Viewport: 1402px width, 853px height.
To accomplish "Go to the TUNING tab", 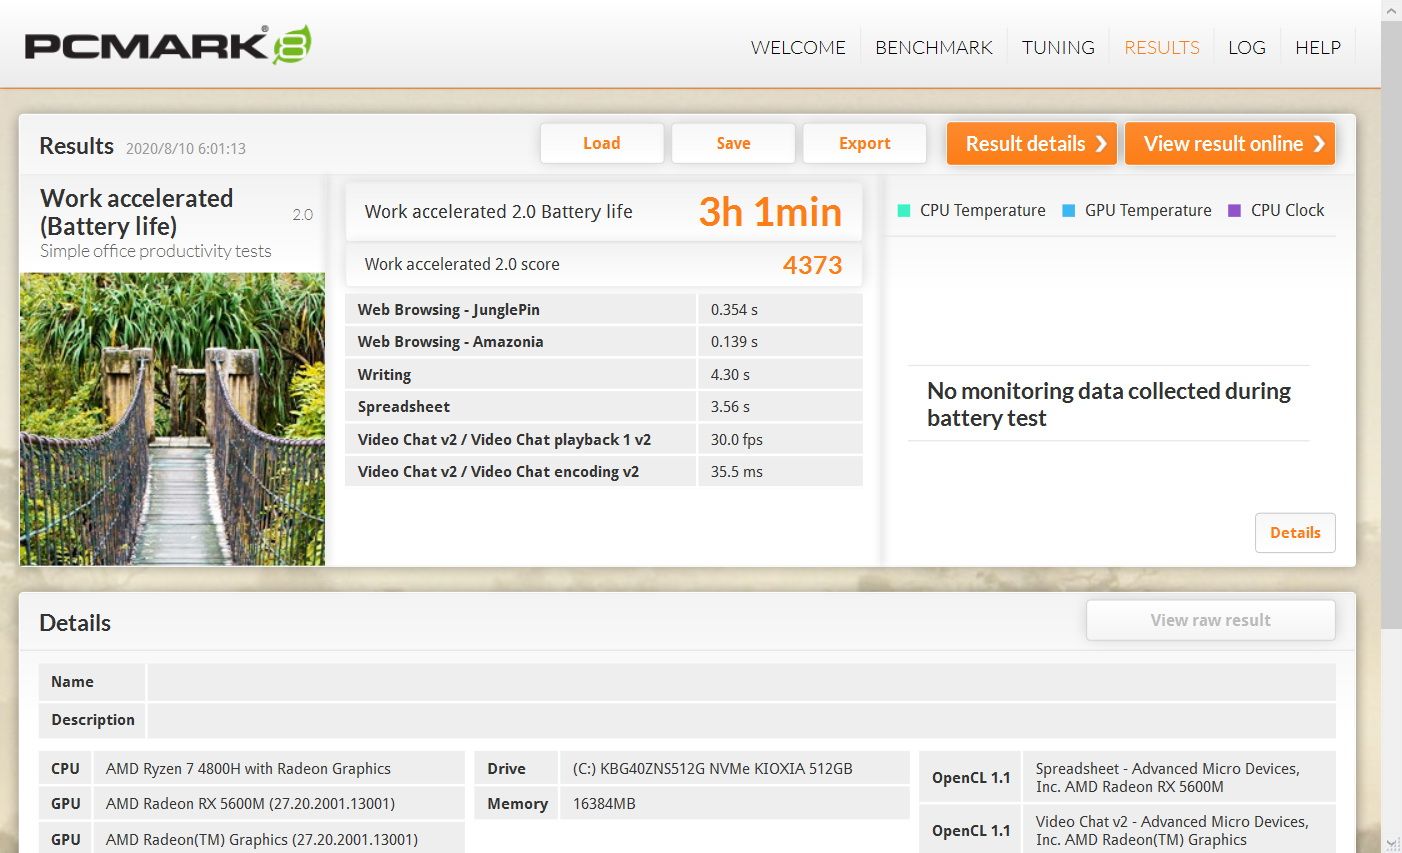I will pos(1058,47).
